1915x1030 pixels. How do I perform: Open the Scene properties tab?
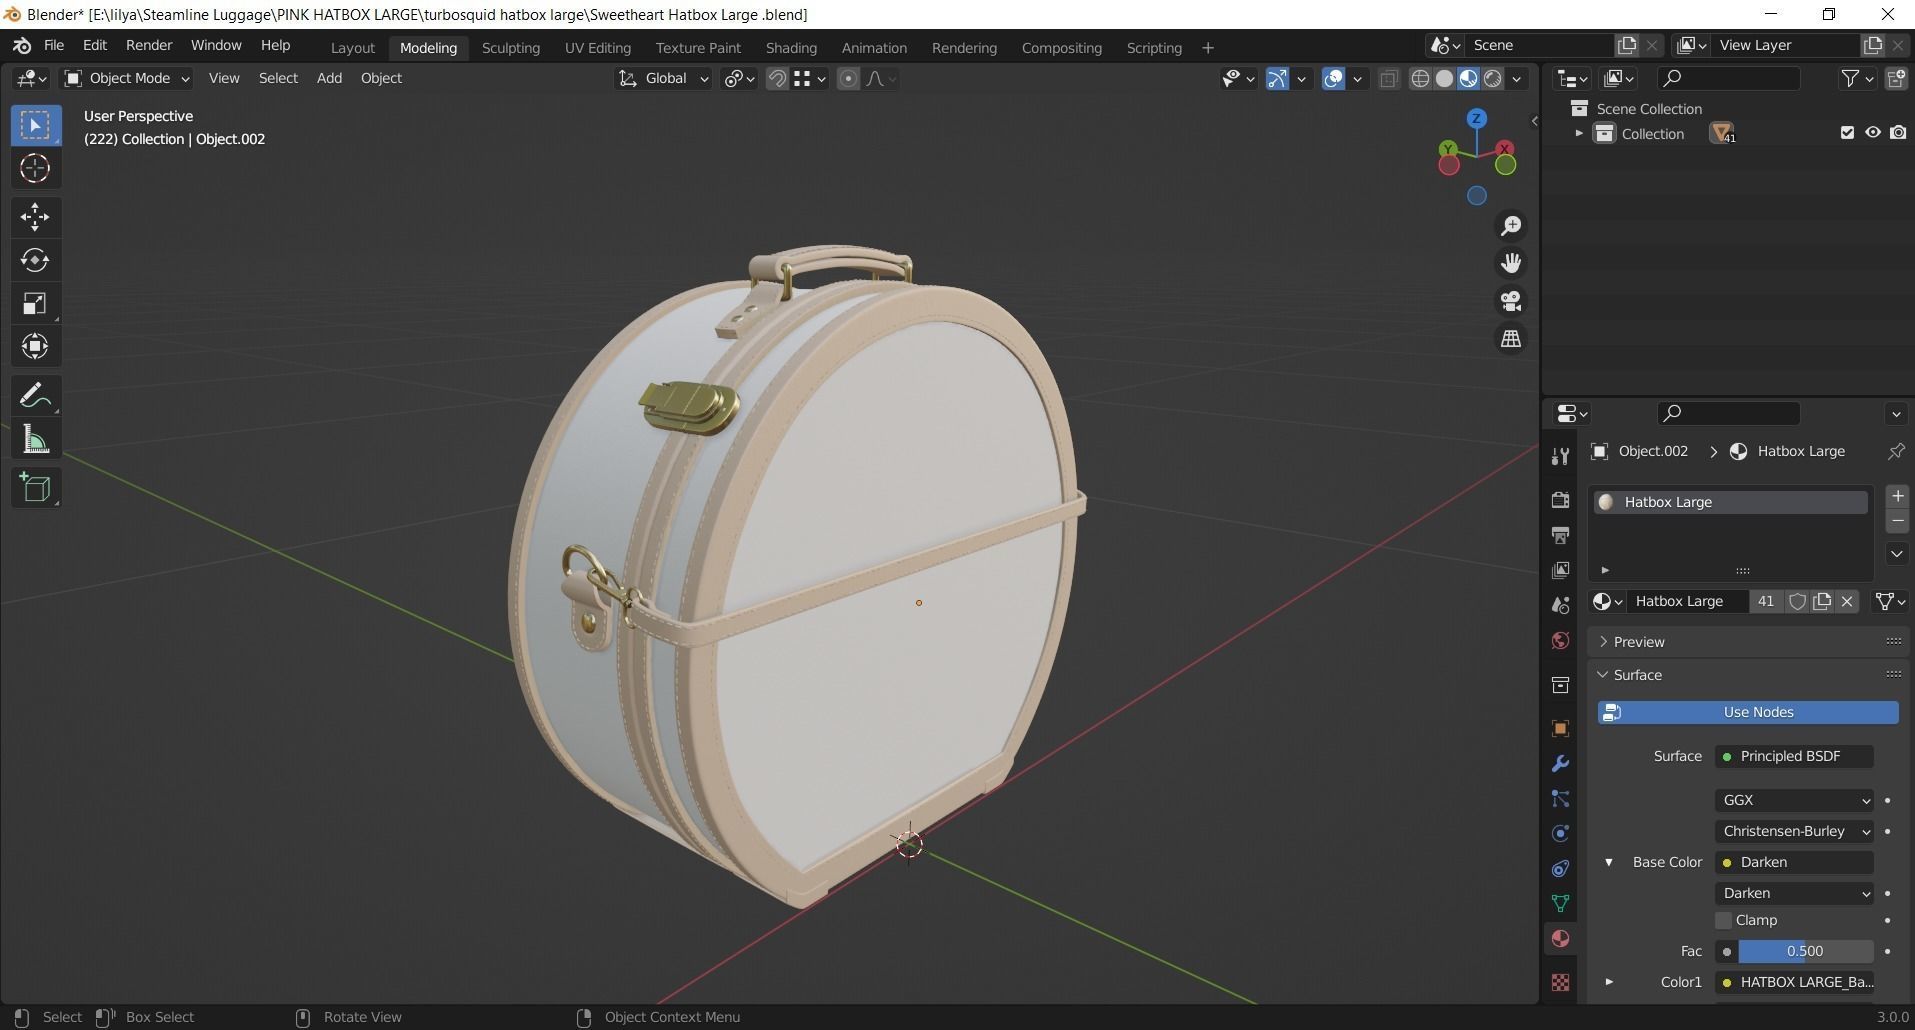pos(1560,605)
